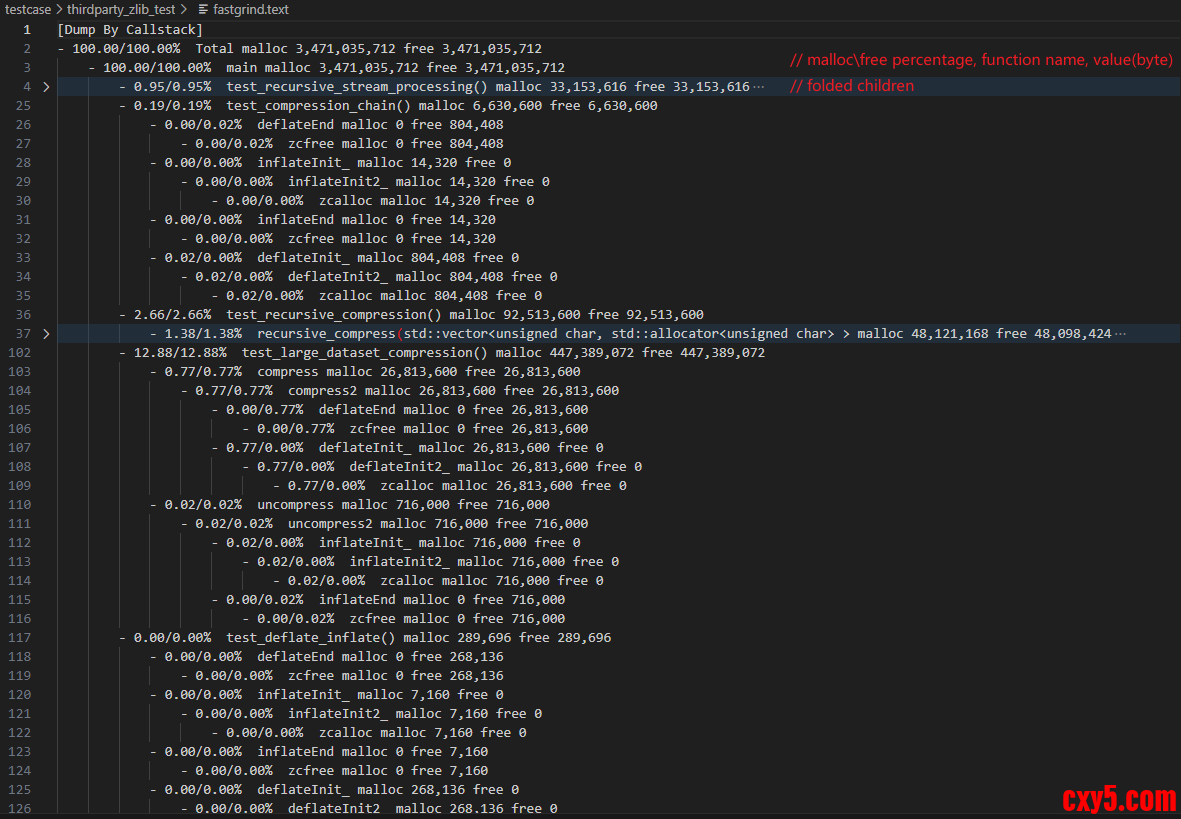Click line number 1 in the gutter
The height and width of the screenshot is (819, 1181).
click(27, 30)
